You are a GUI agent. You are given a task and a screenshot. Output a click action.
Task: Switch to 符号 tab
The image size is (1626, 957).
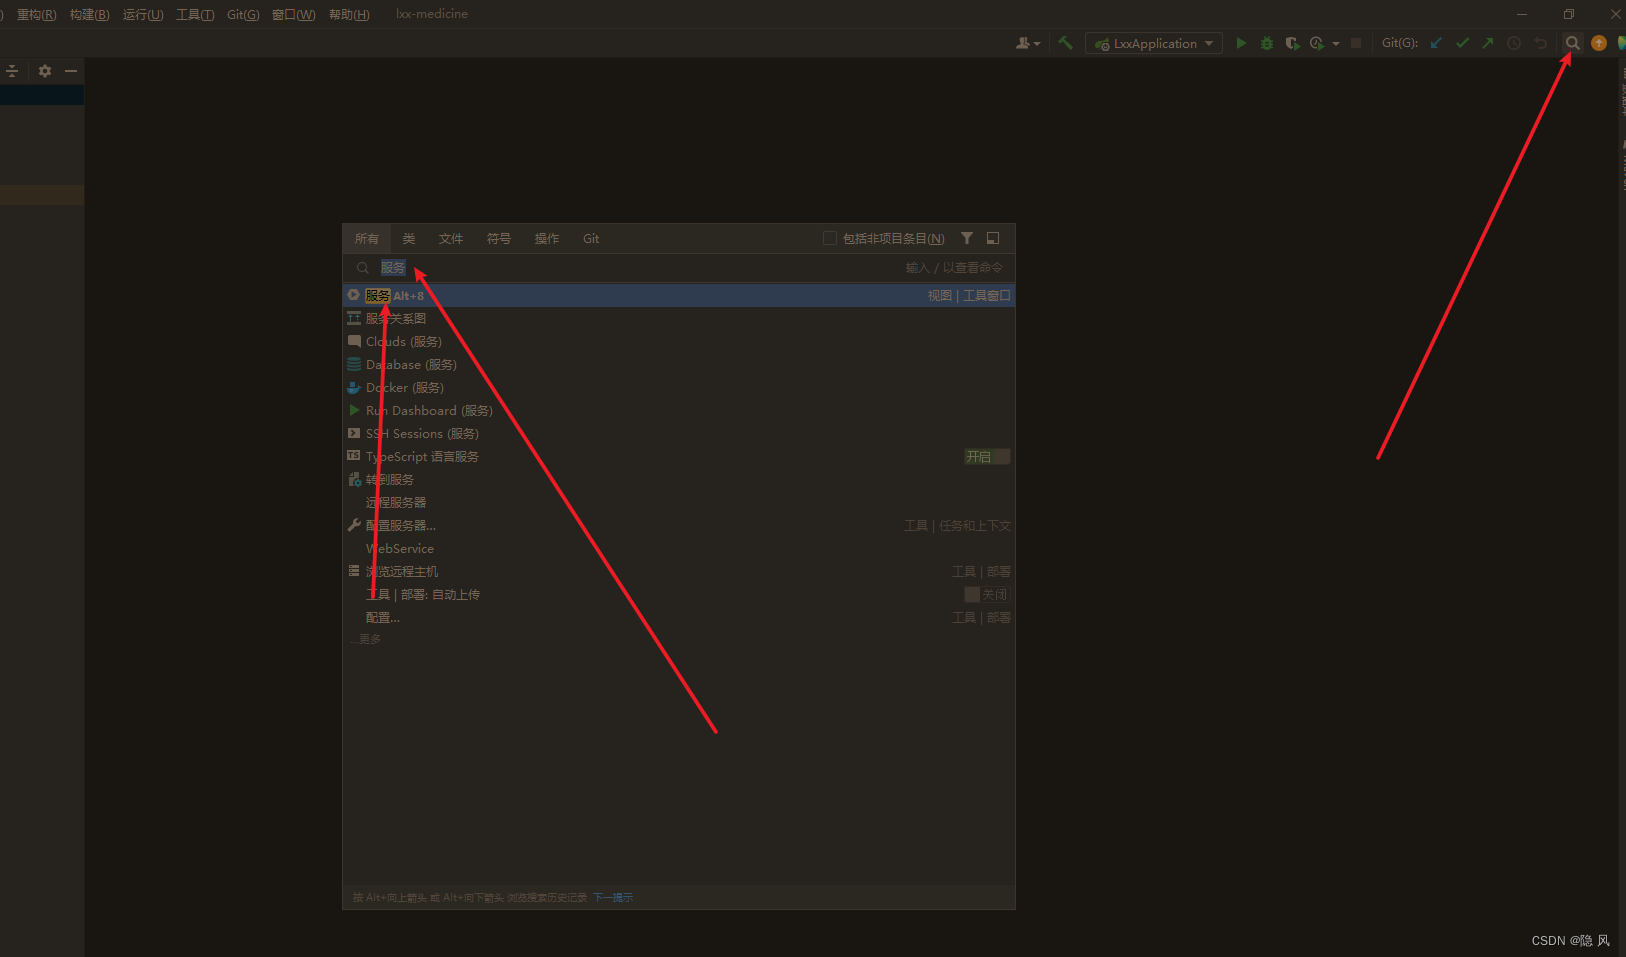499,239
